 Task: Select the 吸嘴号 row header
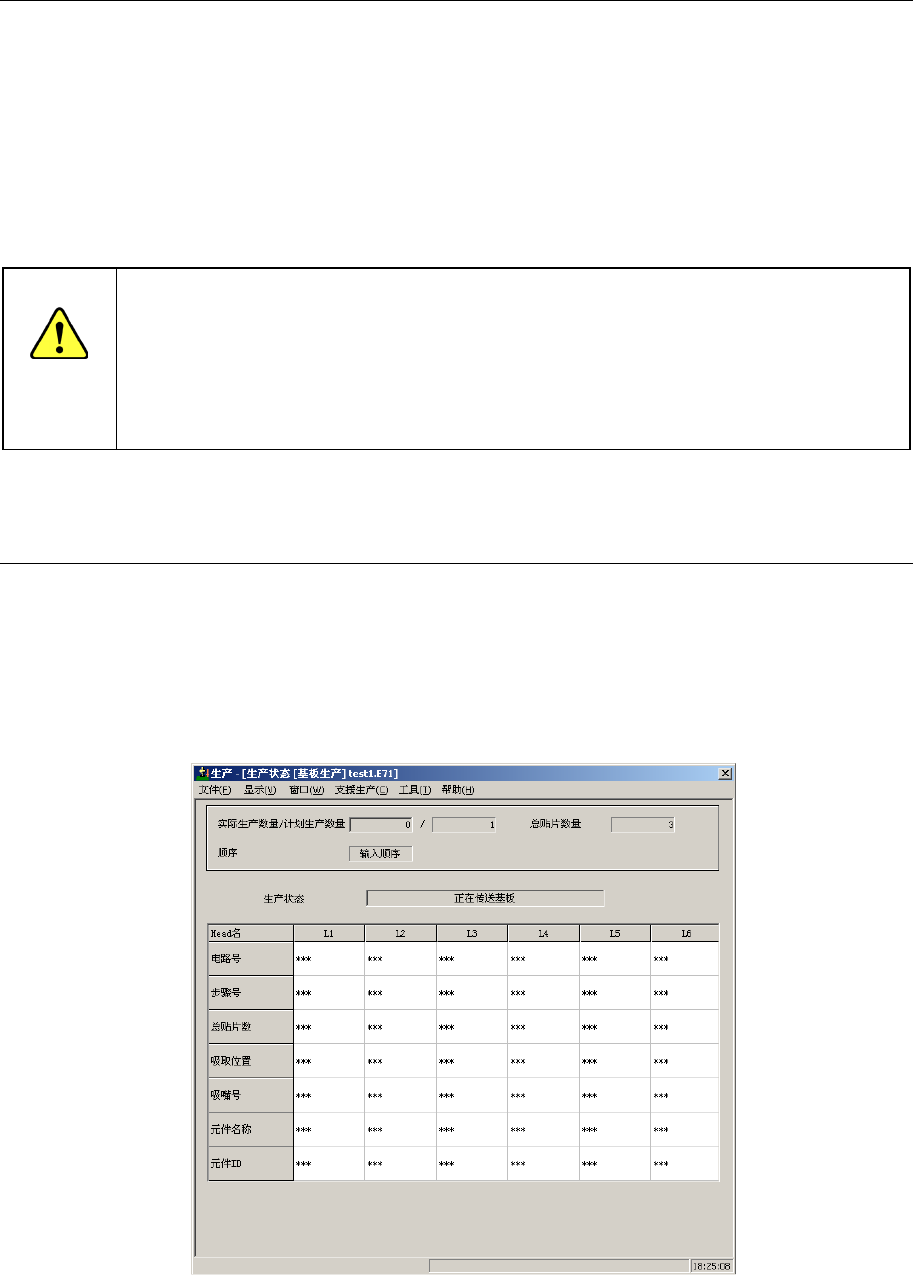tap(250, 1095)
